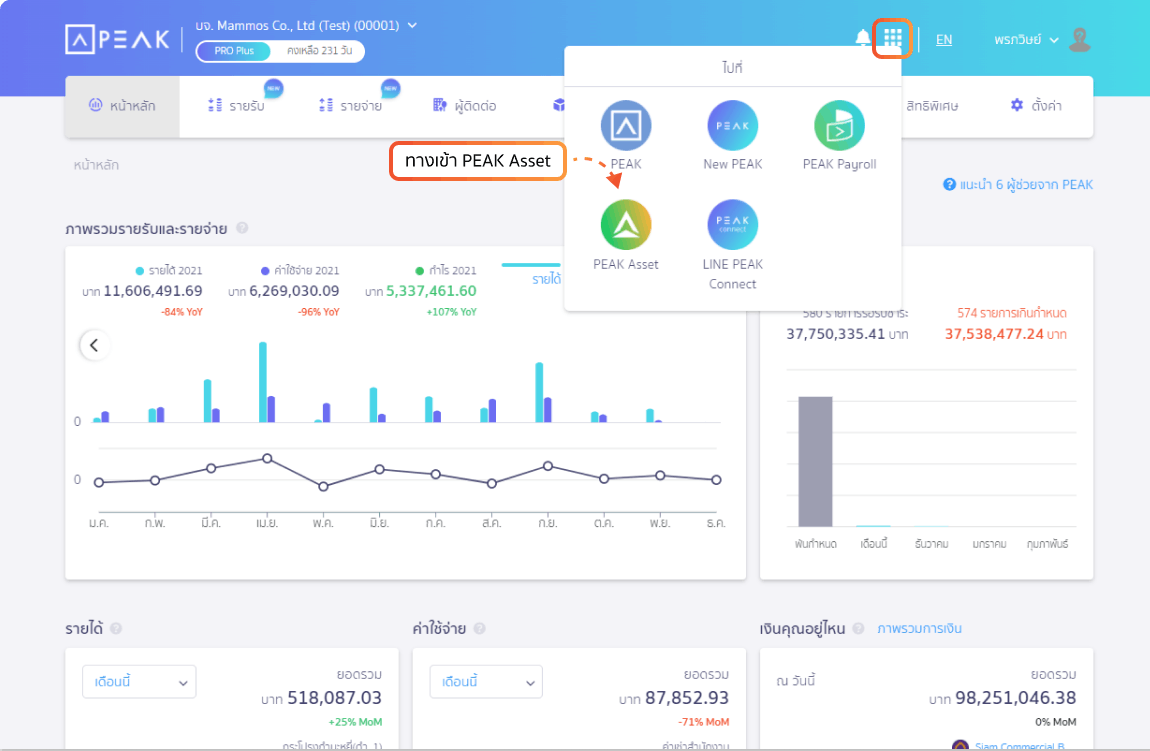Open ผู้ติดต่อ menu tab
The image size is (1150, 751).
[464, 106]
